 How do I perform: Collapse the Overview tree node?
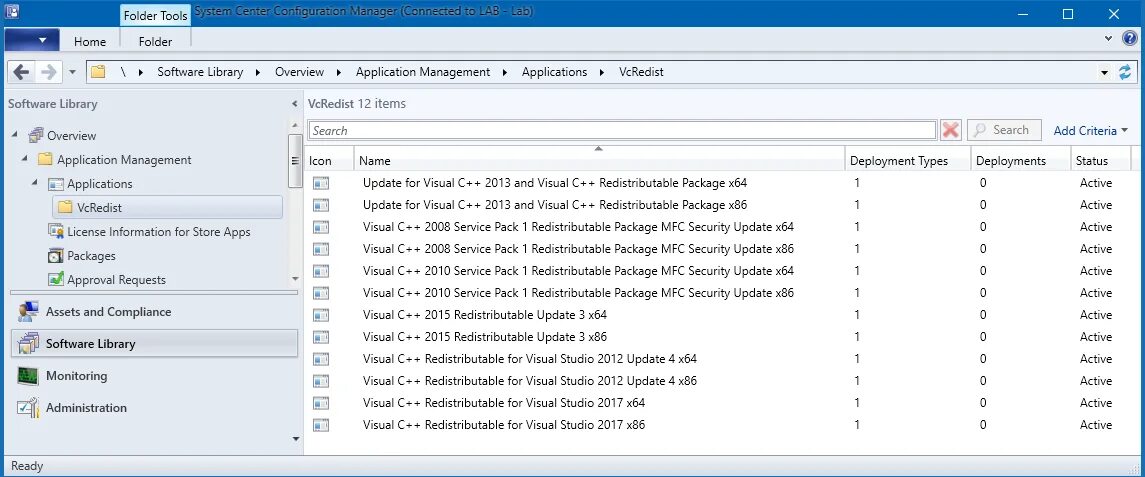click(15, 135)
